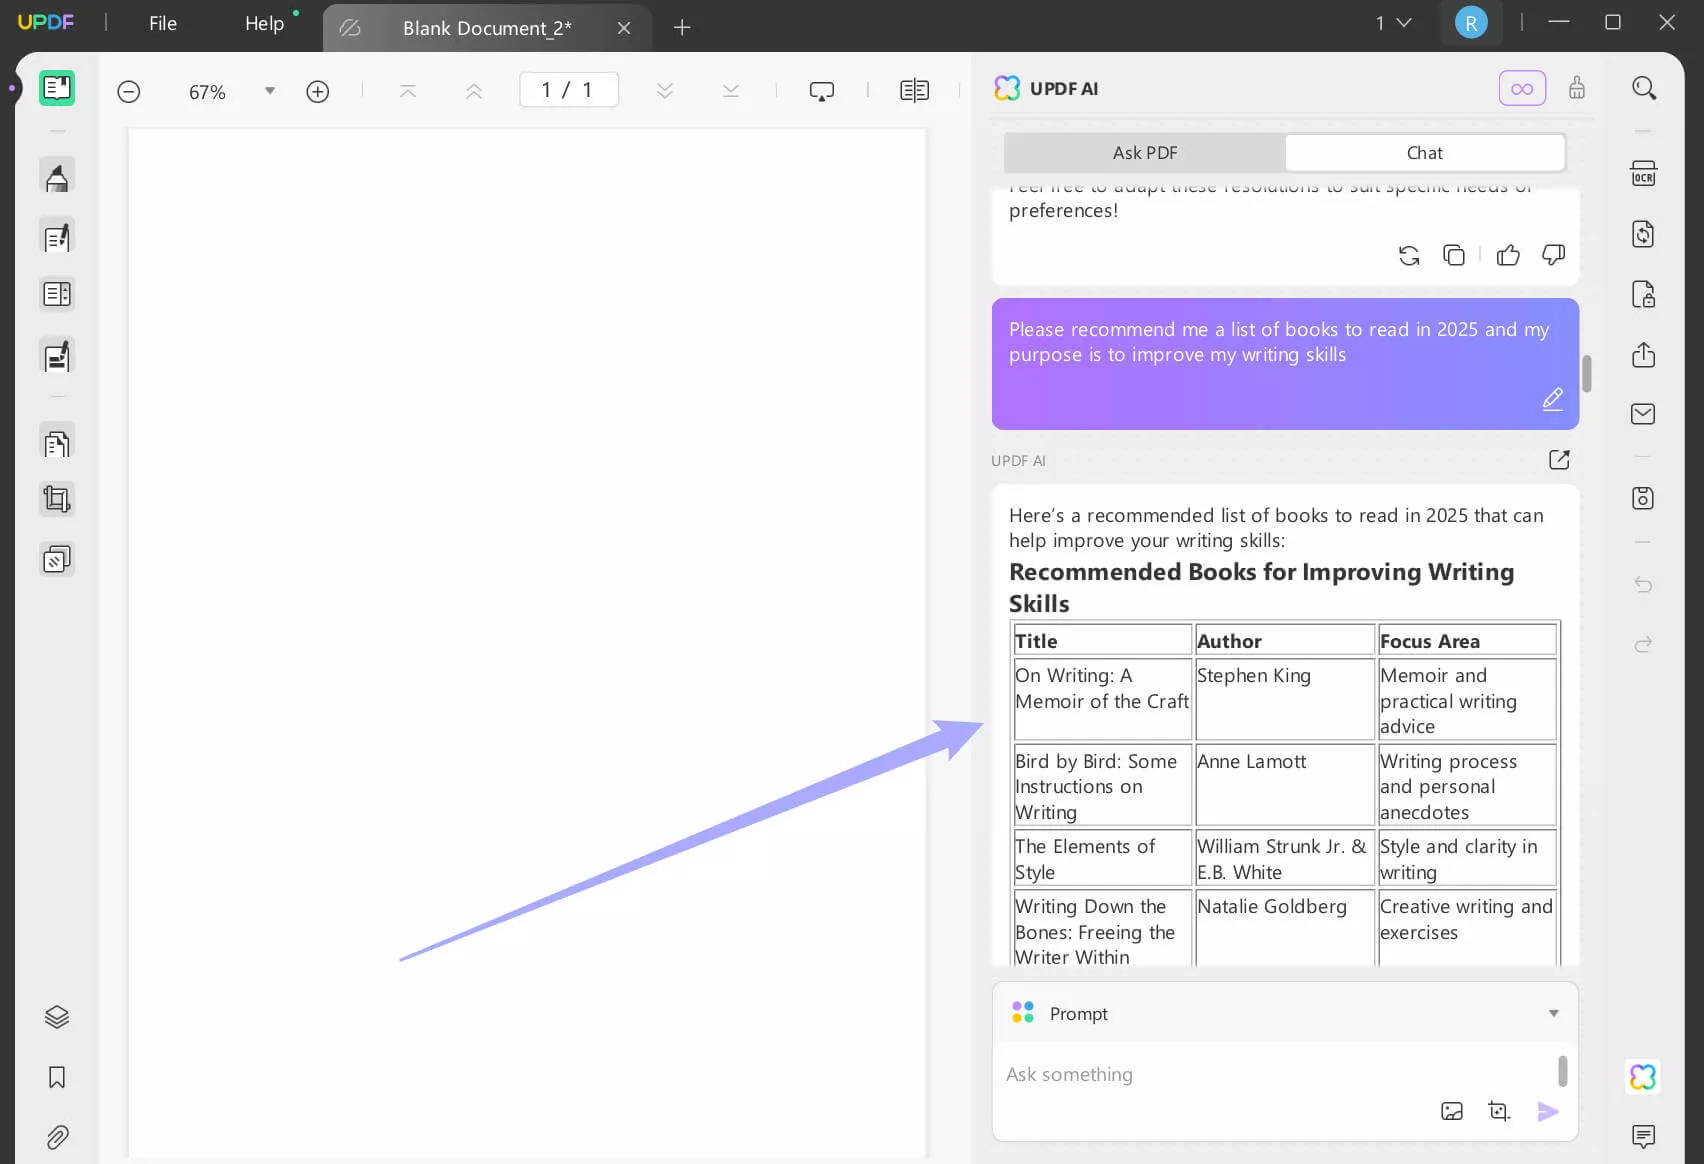Open the window count dropdown showing 1
Screen dimensions: 1704x1164
coord(1393,22)
